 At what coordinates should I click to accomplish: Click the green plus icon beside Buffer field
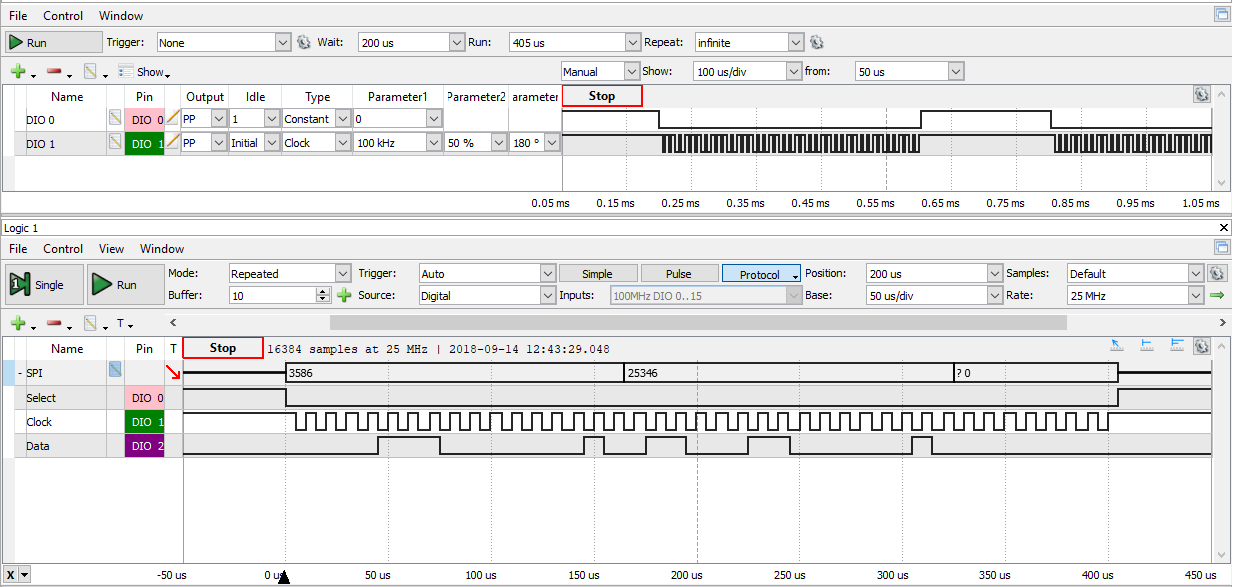point(344,295)
